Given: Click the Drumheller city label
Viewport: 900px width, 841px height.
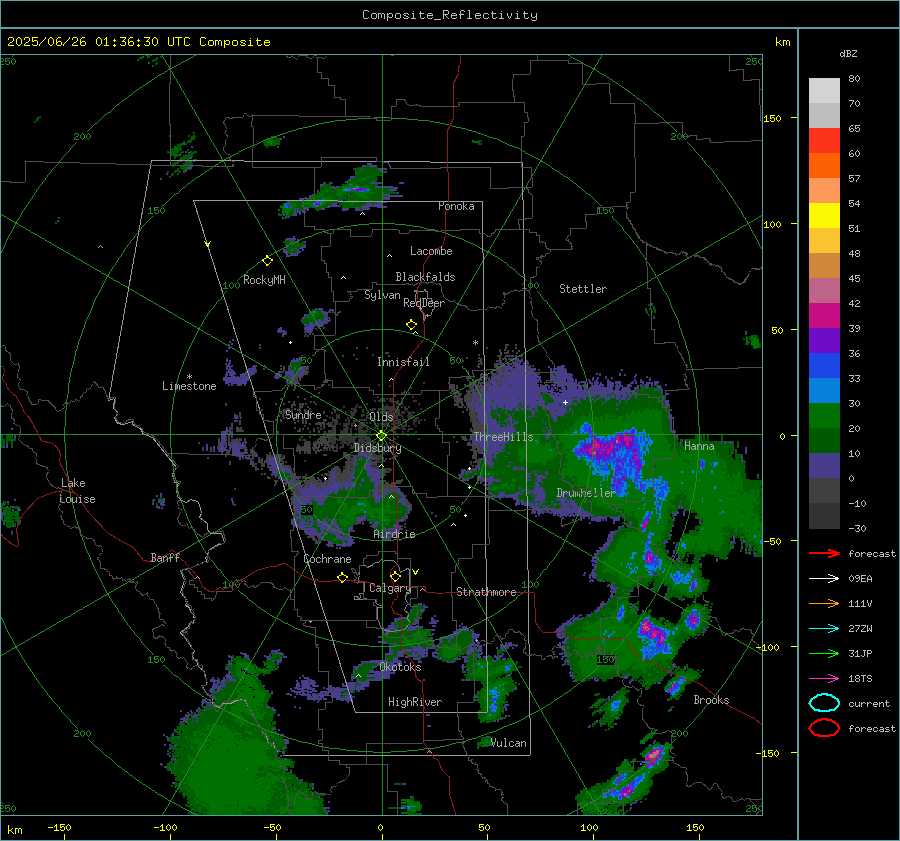Looking at the screenshot, I should point(586,493).
